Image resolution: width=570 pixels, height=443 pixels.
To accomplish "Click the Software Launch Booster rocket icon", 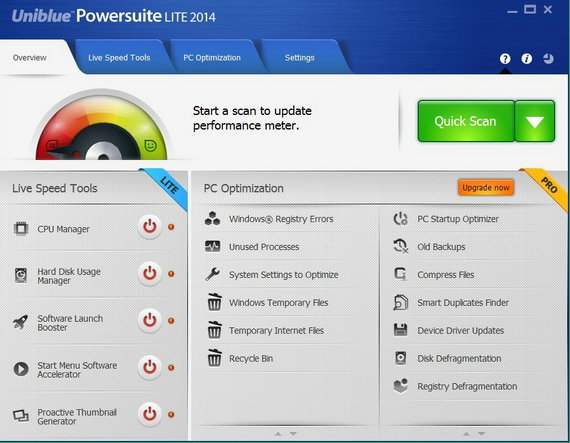I will (x=21, y=322).
